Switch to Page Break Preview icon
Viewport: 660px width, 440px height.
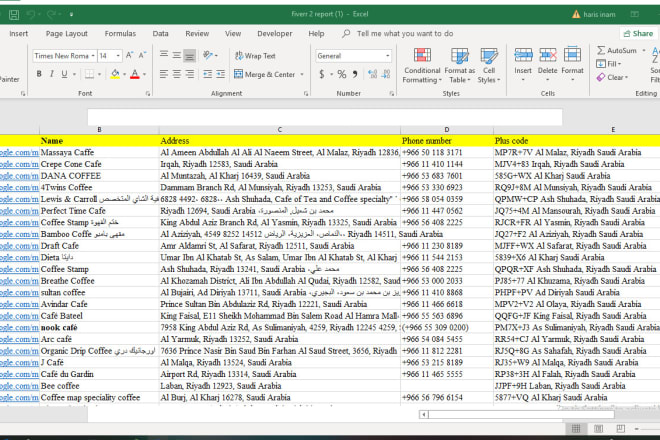pos(620,429)
